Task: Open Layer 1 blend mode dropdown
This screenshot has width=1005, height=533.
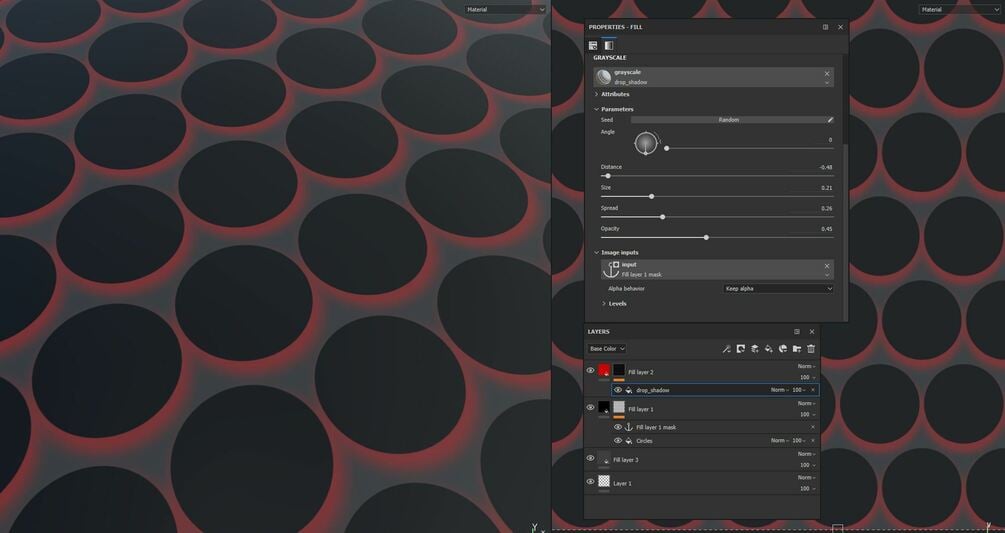Action: click(x=806, y=478)
